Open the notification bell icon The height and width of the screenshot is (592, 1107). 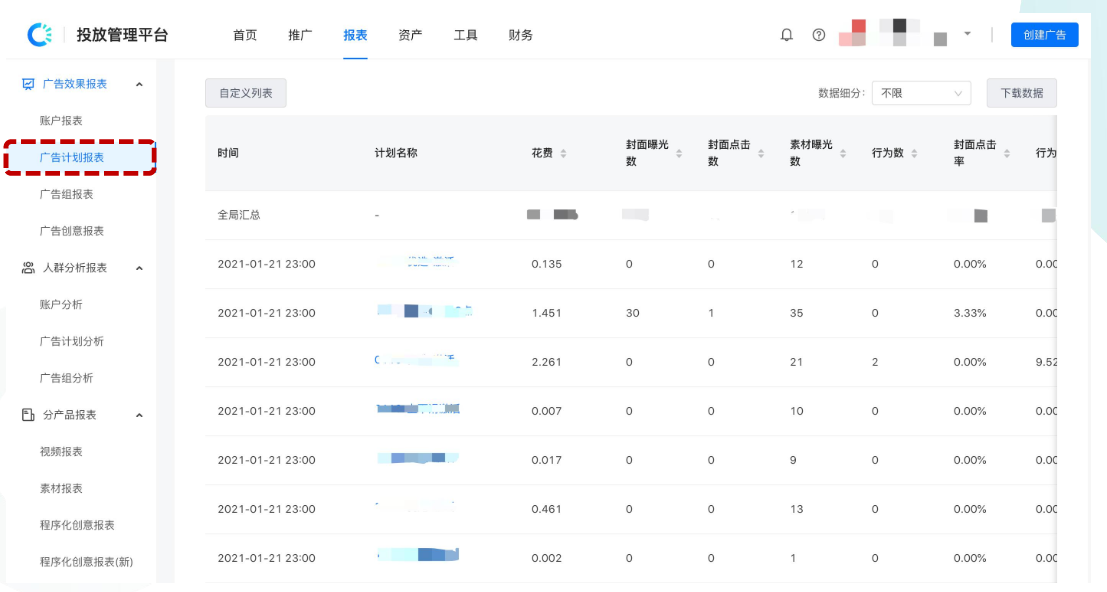point(786,33)
